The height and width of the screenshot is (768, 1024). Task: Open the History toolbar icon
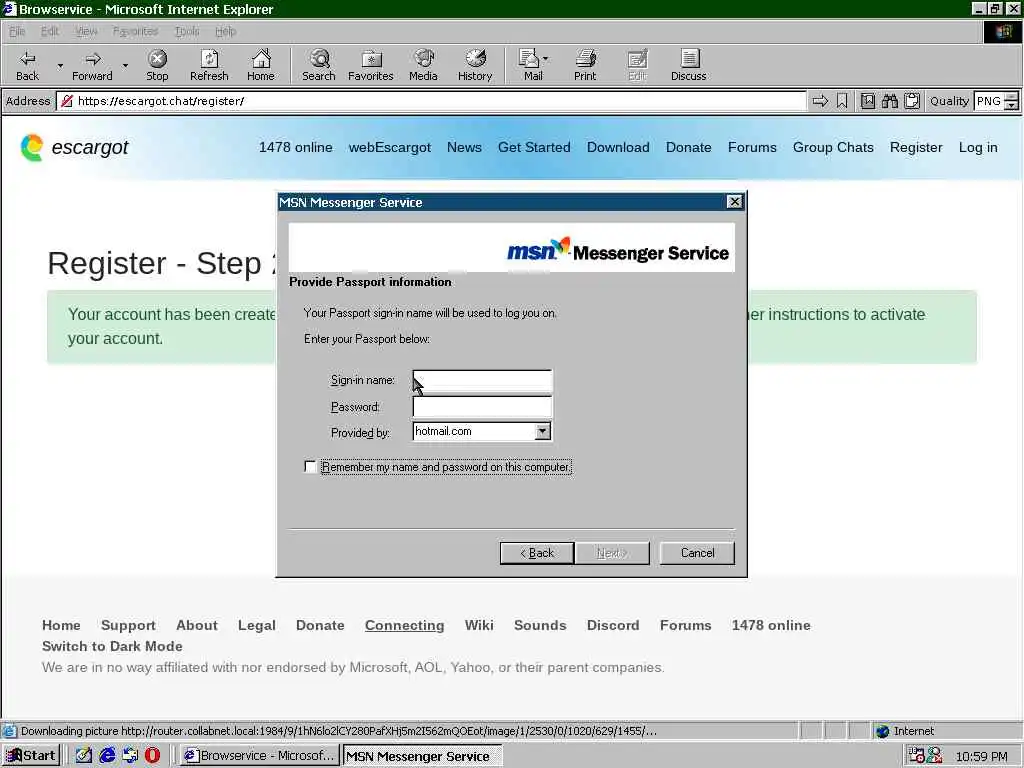pyautogui.click(x=475, y=59)
